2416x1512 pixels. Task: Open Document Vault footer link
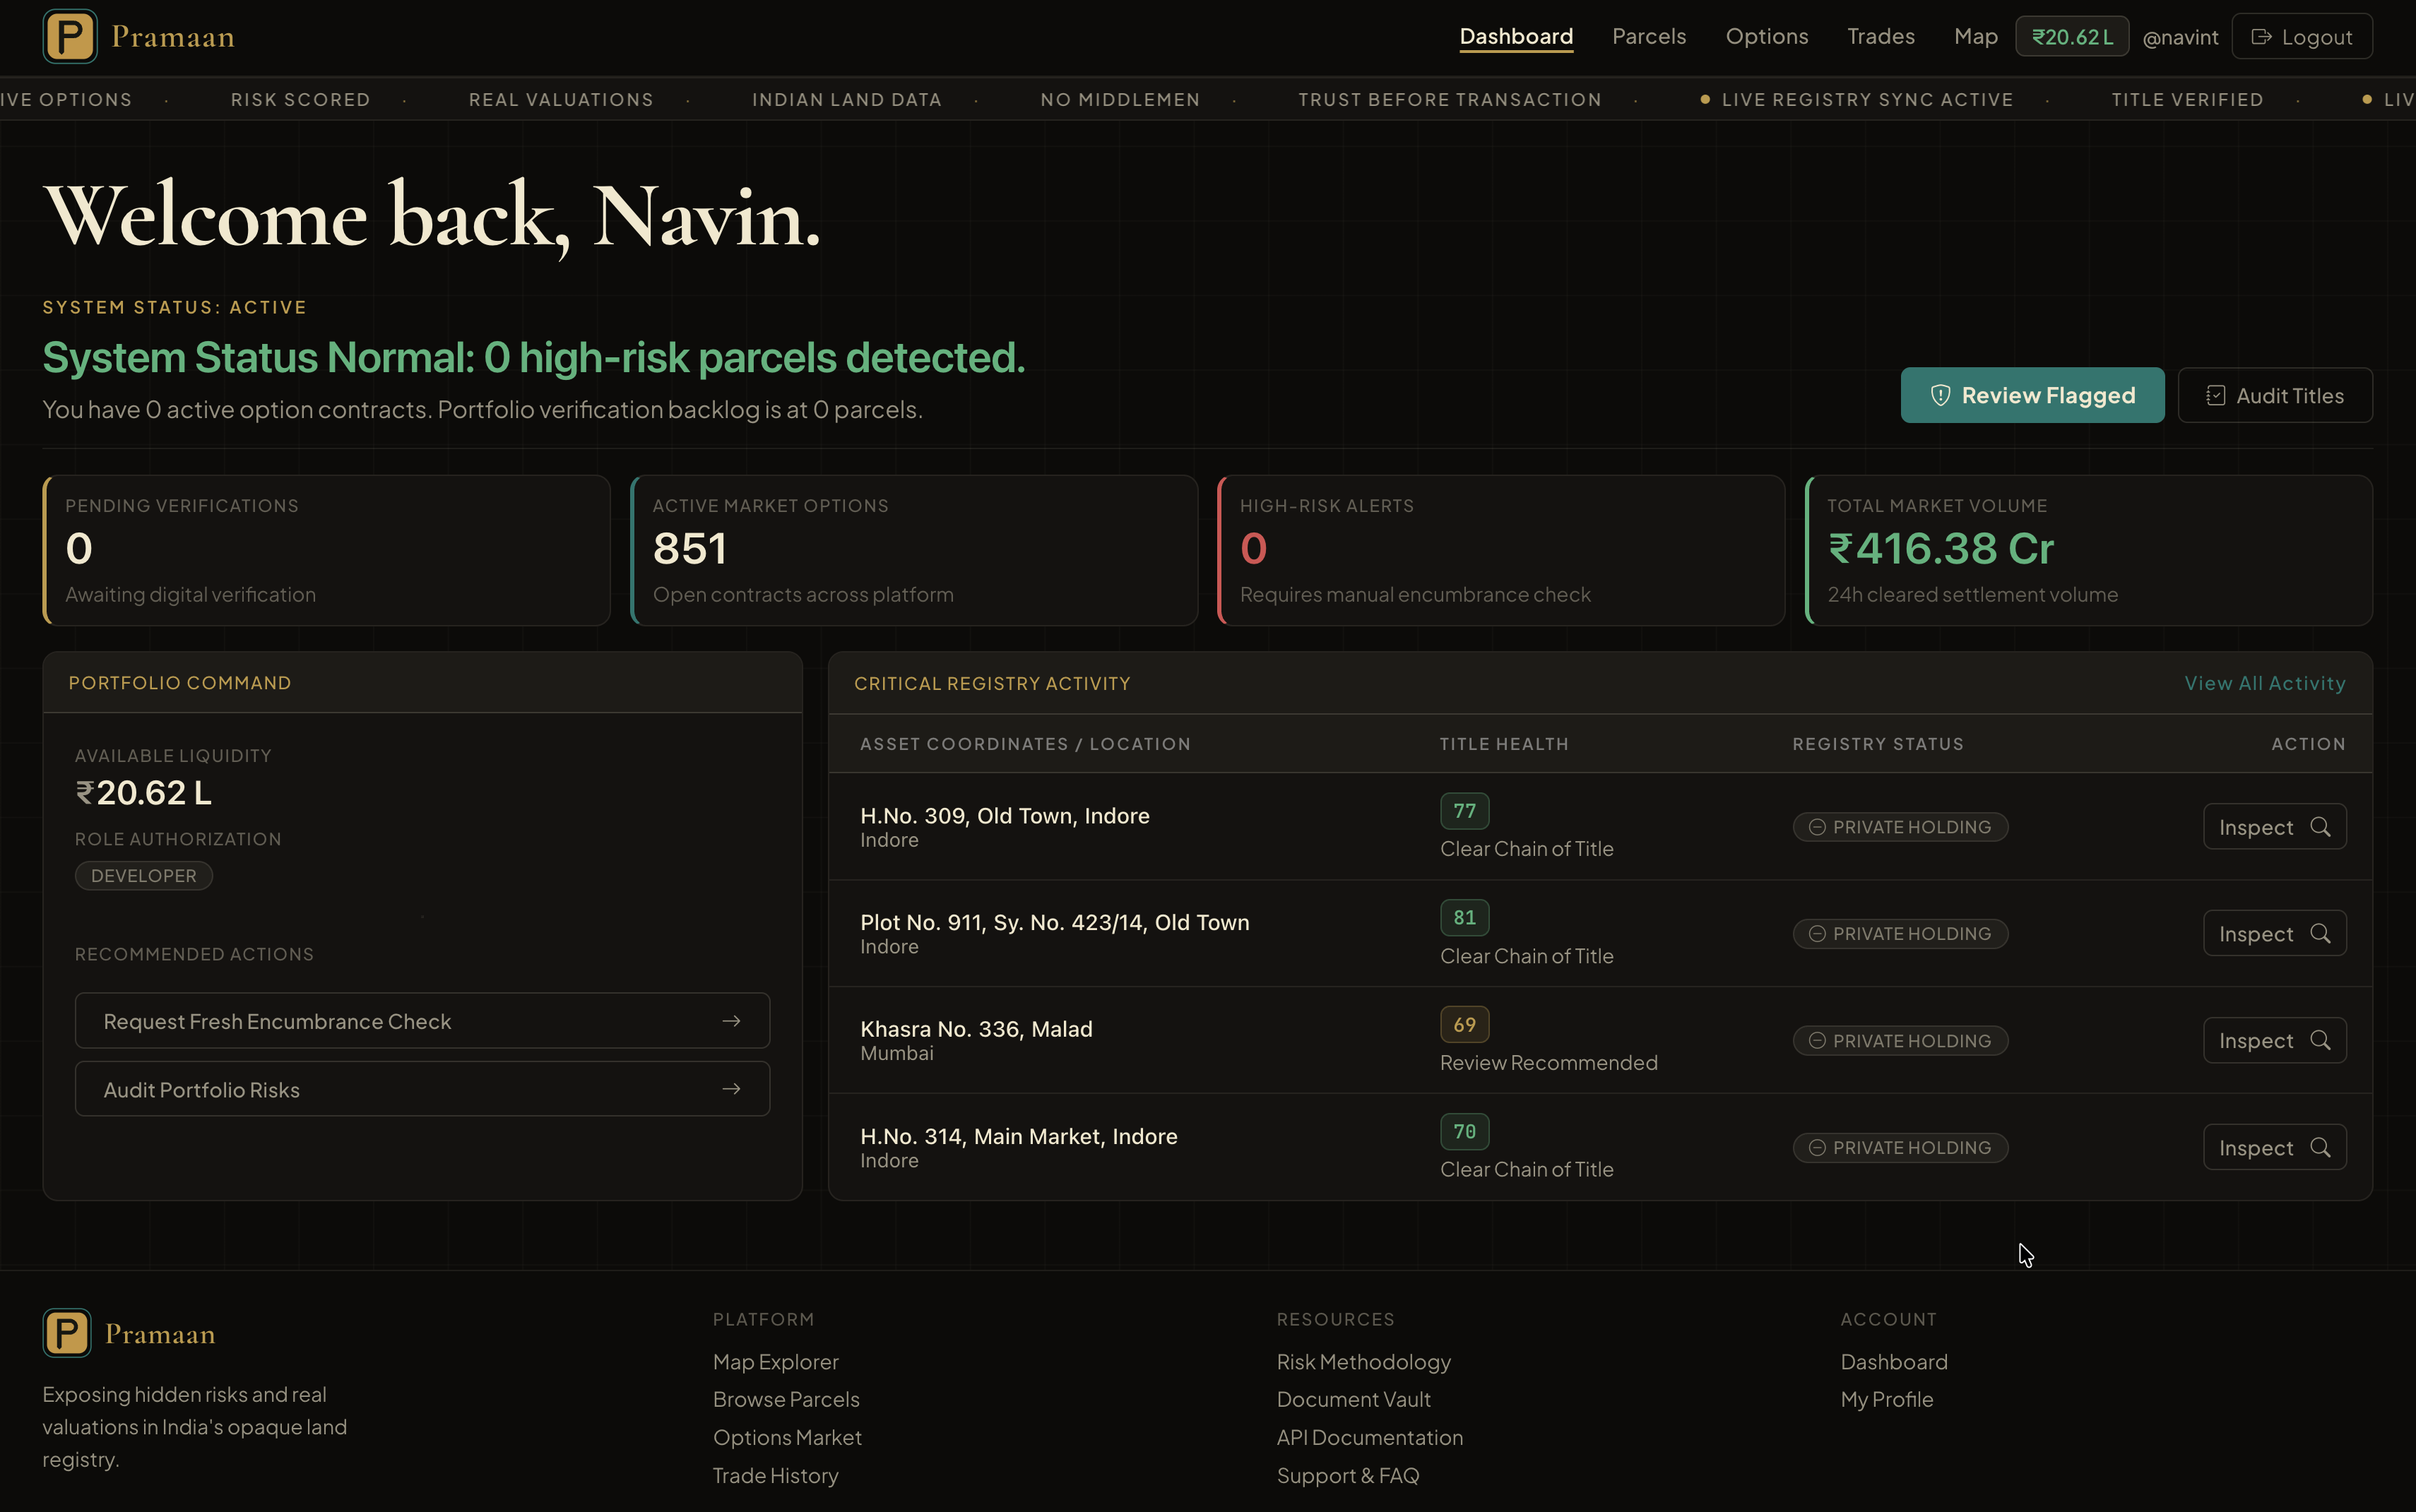(1353, 1399)
